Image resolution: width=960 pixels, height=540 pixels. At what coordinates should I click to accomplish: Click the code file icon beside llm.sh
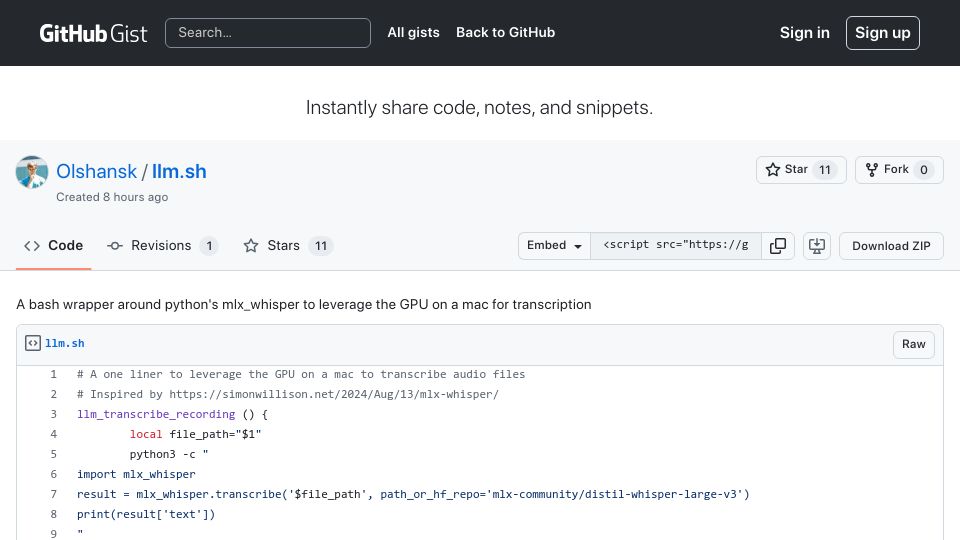coord(32,343)
